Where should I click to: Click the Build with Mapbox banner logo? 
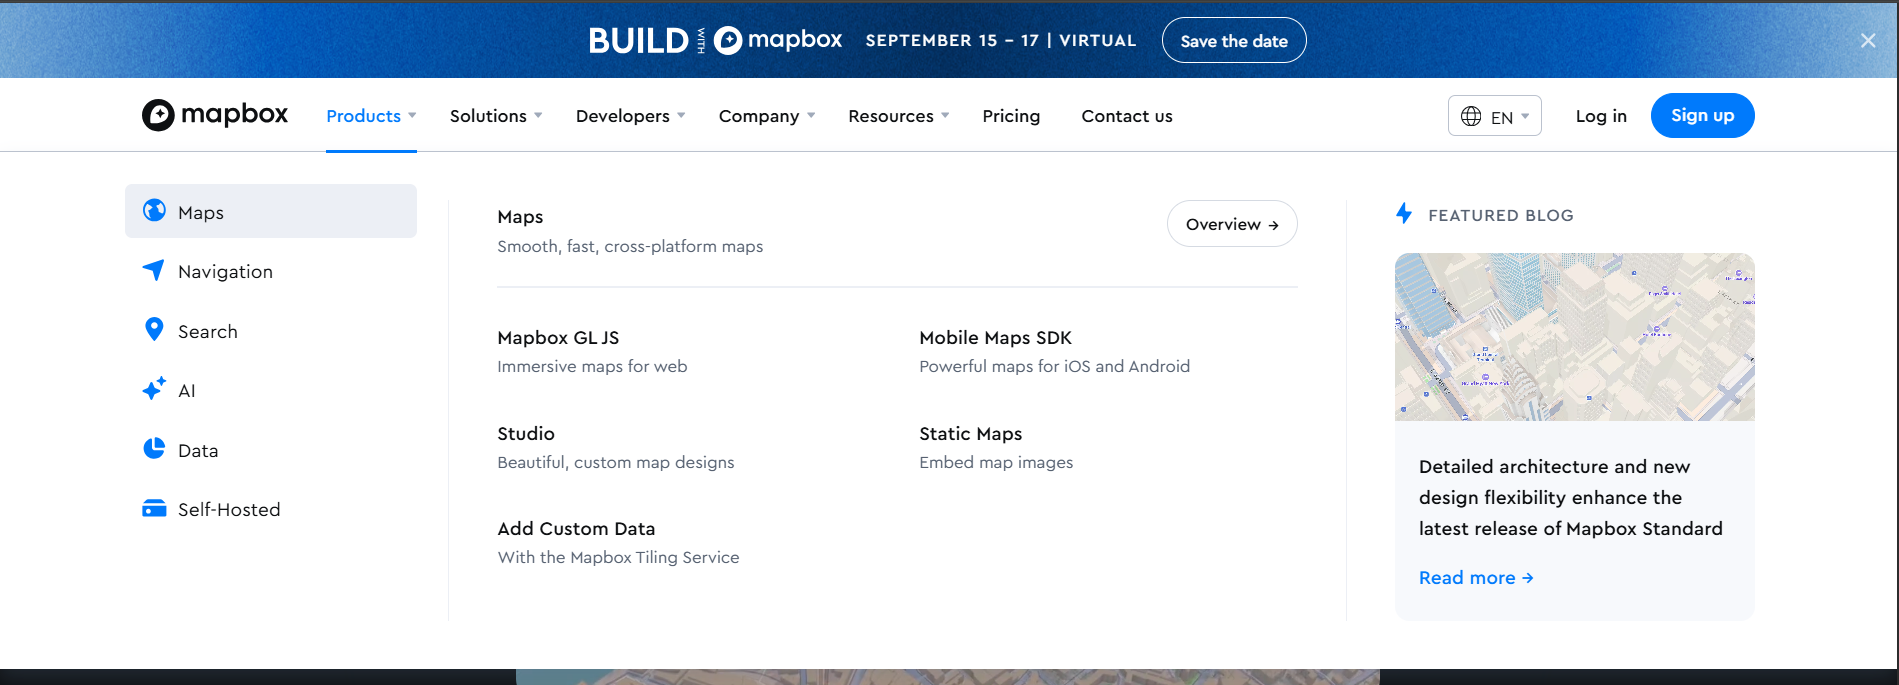pyautogui.click(x=715, y=40)
